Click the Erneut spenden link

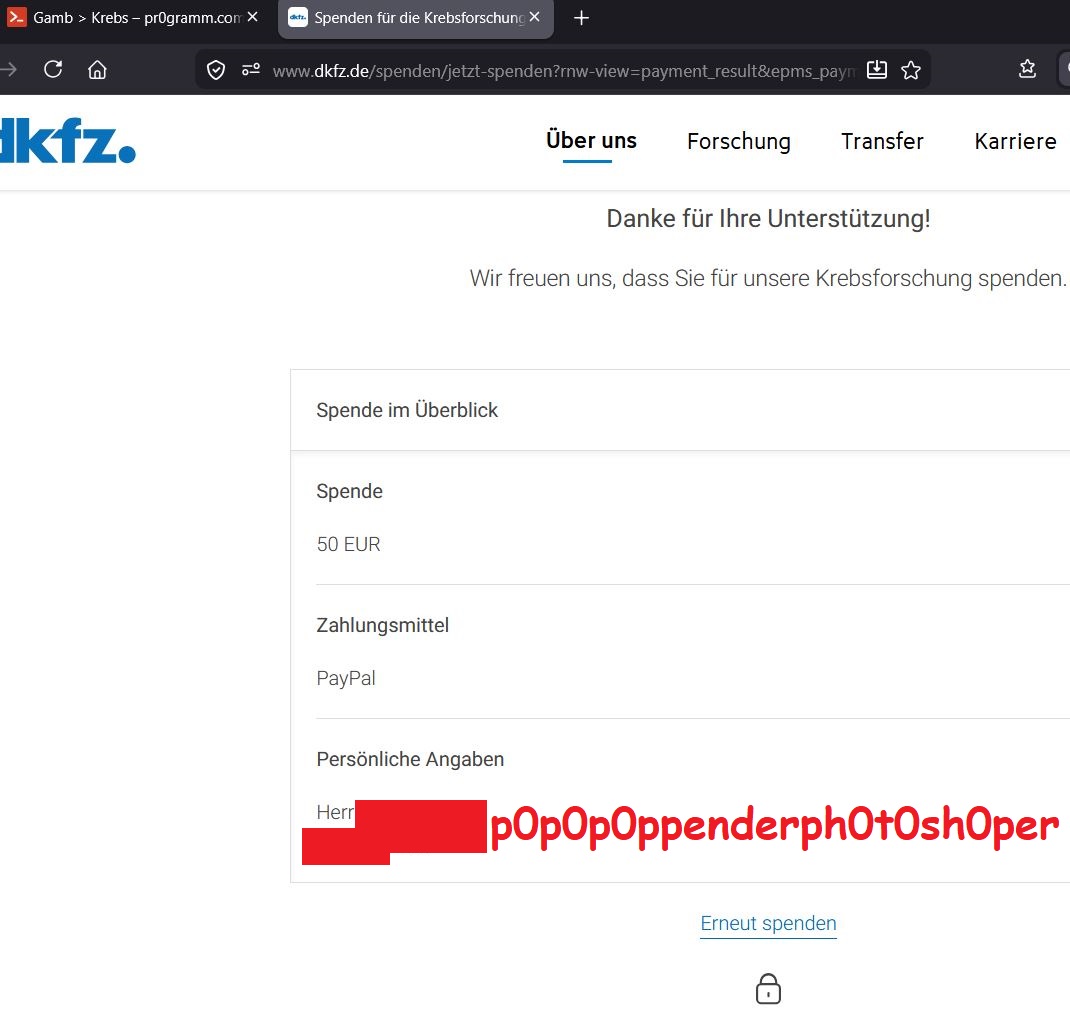[768, 924]
